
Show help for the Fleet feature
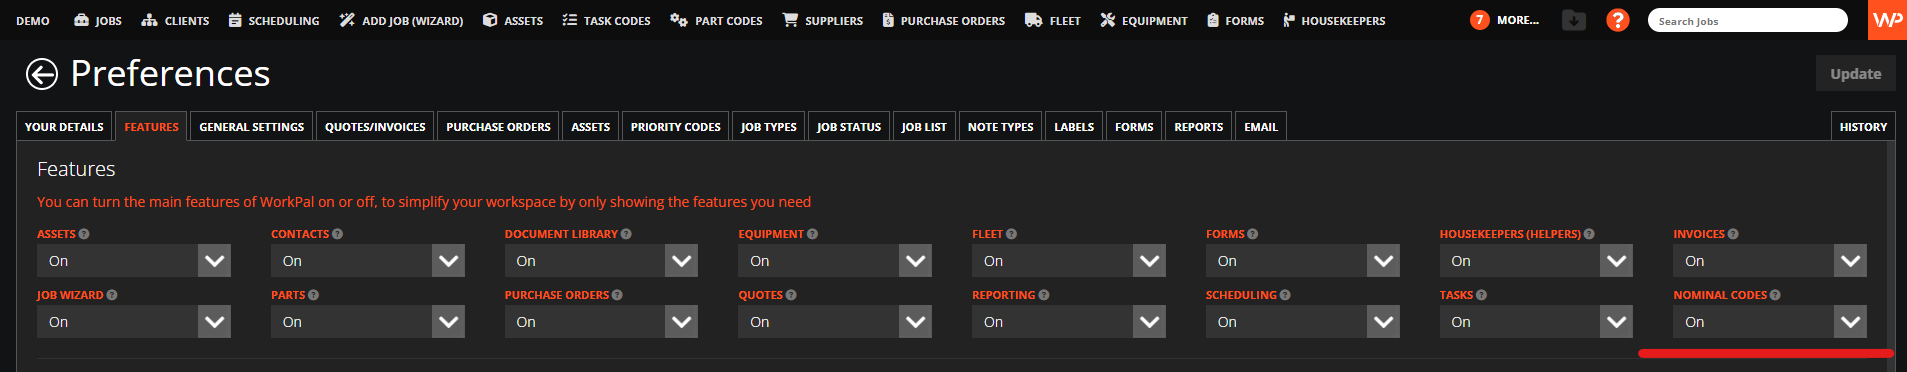pyautogui.click(x=1011, y=234)
